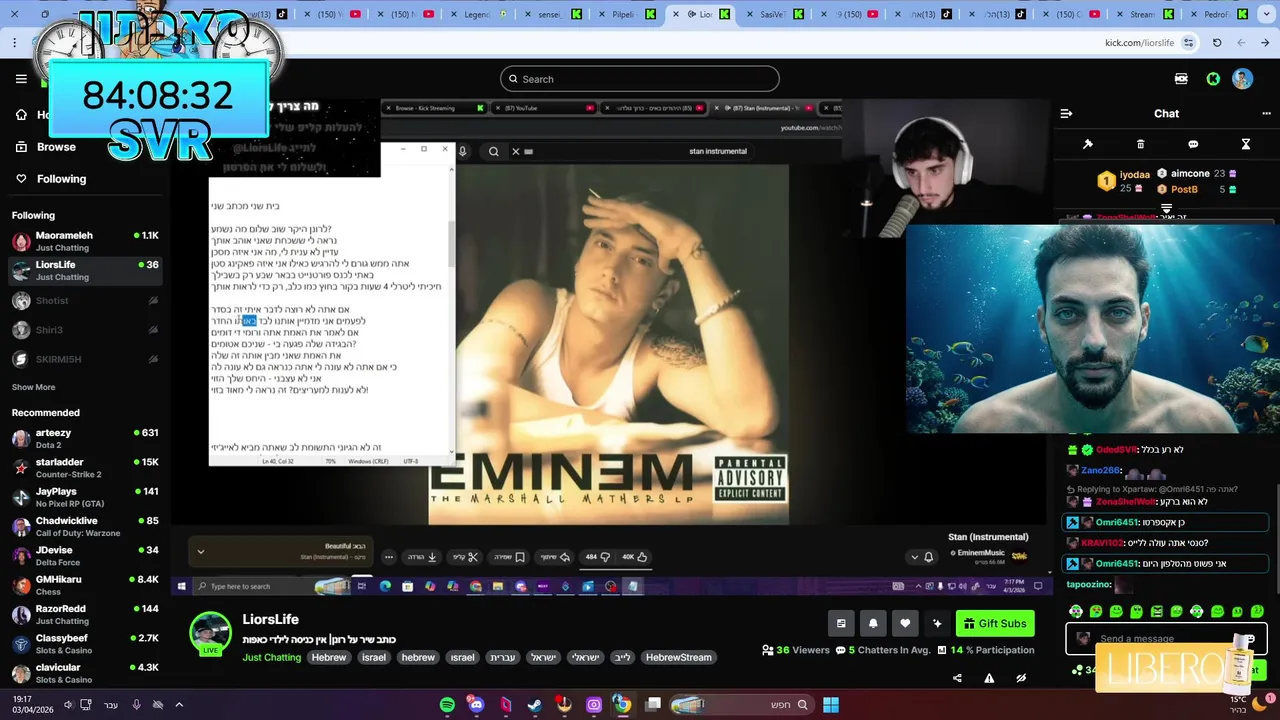Switch to the Legend browser tab

coord(479,15)
